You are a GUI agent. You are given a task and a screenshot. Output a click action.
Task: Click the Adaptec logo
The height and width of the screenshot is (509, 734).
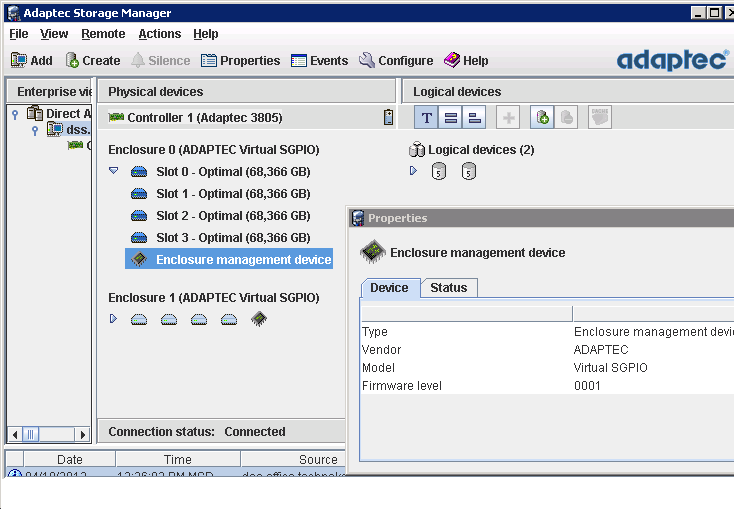point(673,60)
